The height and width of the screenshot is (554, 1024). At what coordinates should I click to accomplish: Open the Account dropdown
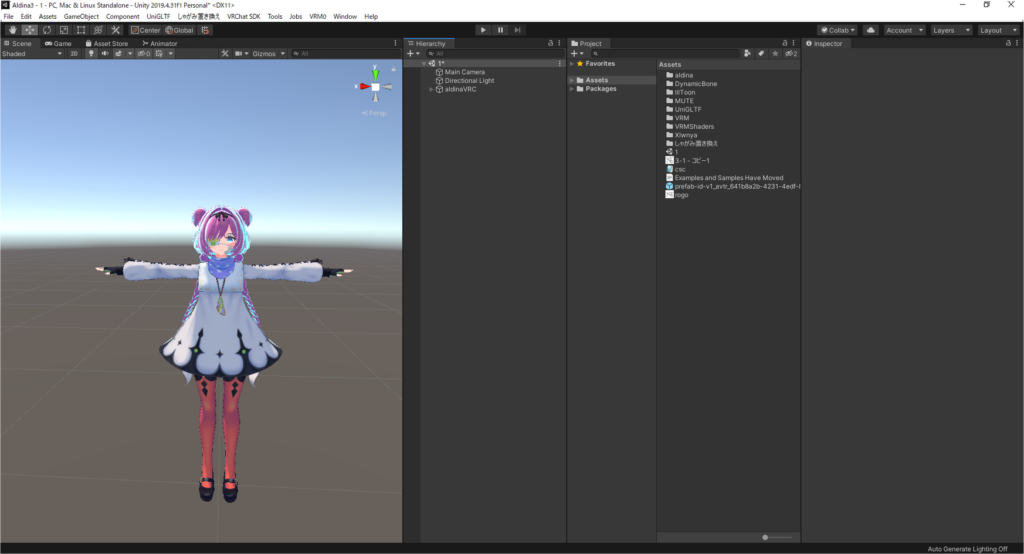(904, 30)
